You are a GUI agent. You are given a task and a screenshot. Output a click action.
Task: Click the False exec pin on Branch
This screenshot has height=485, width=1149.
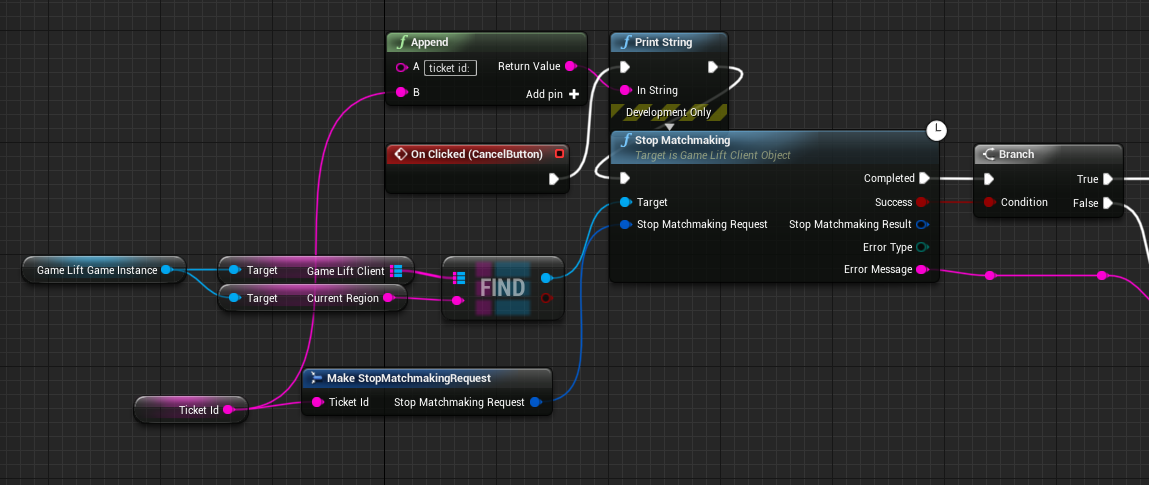tap(1108, 203)
